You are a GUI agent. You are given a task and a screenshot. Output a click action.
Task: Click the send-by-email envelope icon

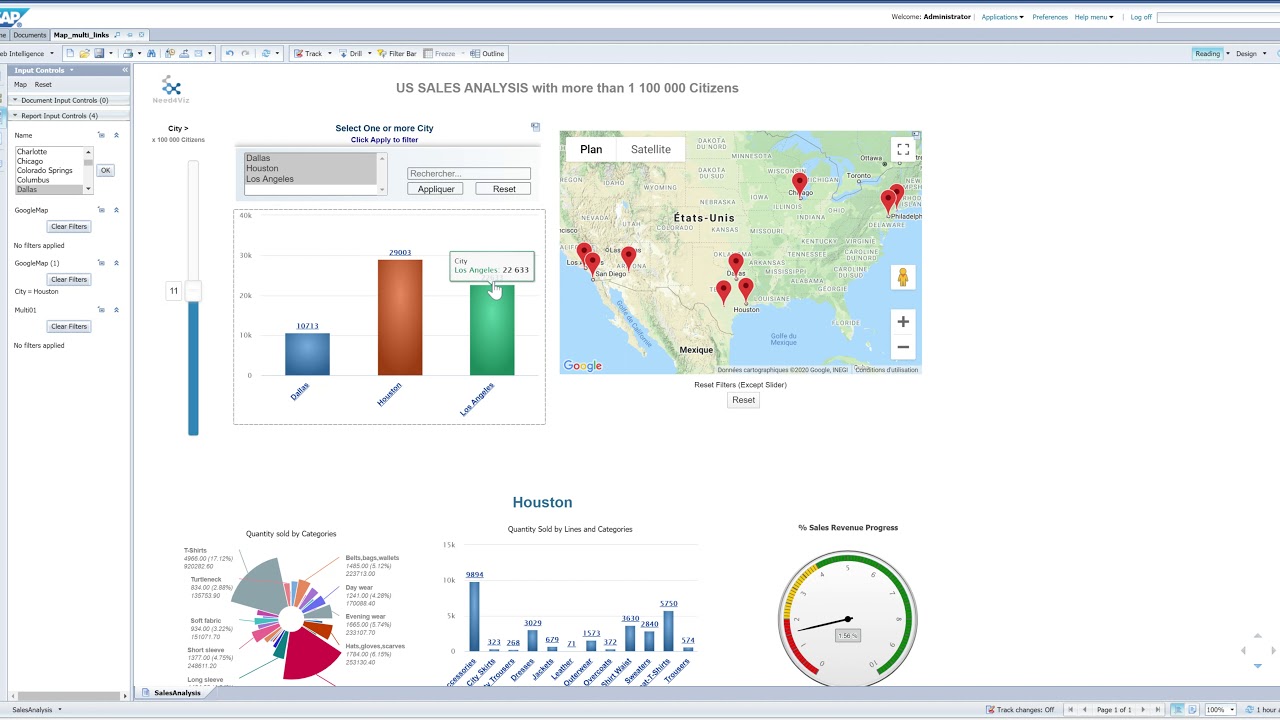click(198, 53)
